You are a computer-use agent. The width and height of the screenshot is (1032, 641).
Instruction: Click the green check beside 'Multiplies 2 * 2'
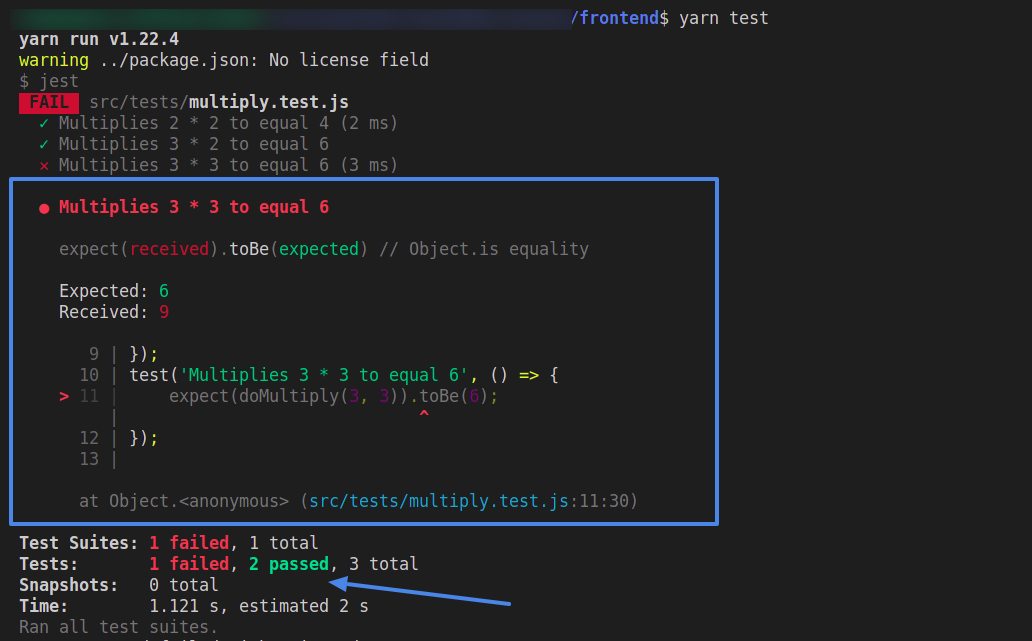(x=43, y=124)
